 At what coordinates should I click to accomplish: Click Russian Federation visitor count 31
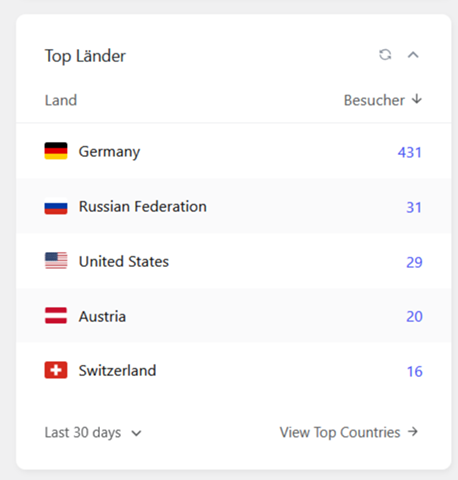pyautogui.click(x=414, y=207)
